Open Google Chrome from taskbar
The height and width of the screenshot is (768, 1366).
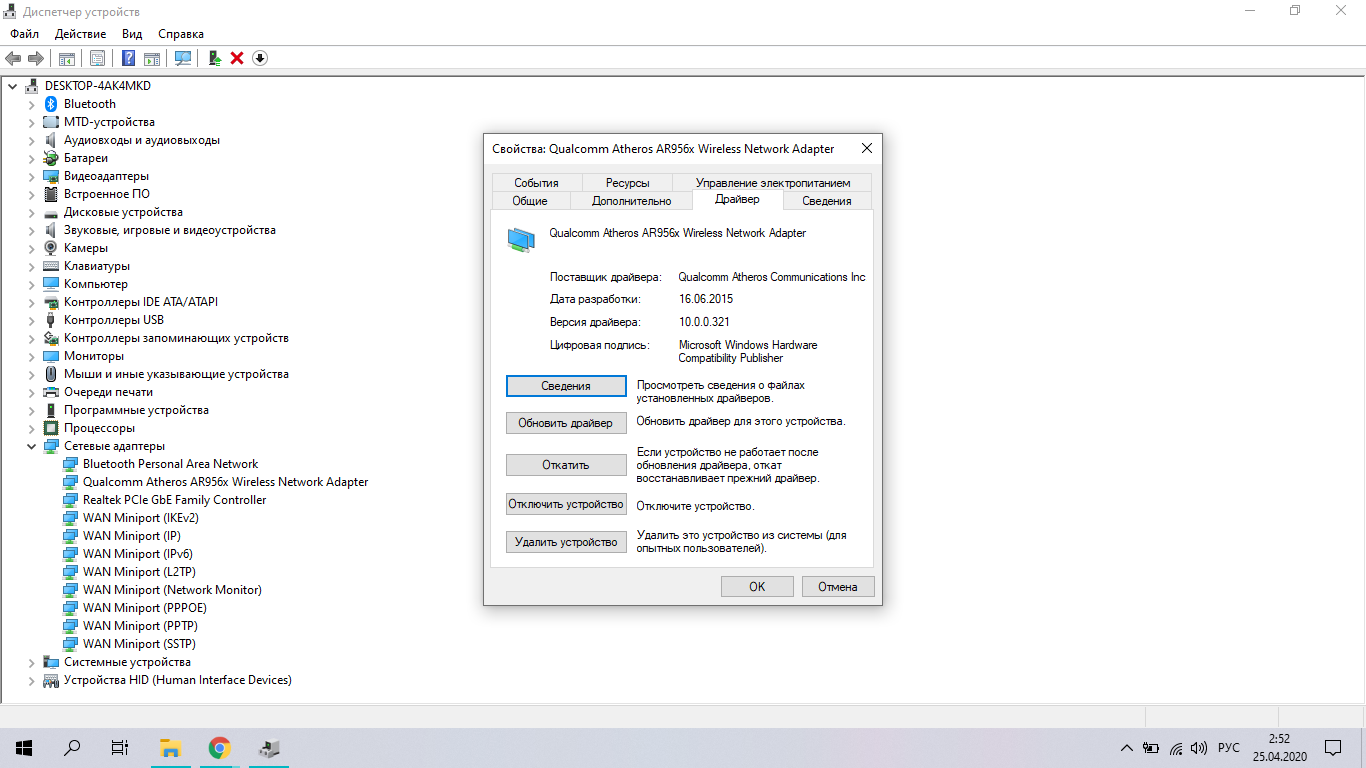(x=219, y=747)
